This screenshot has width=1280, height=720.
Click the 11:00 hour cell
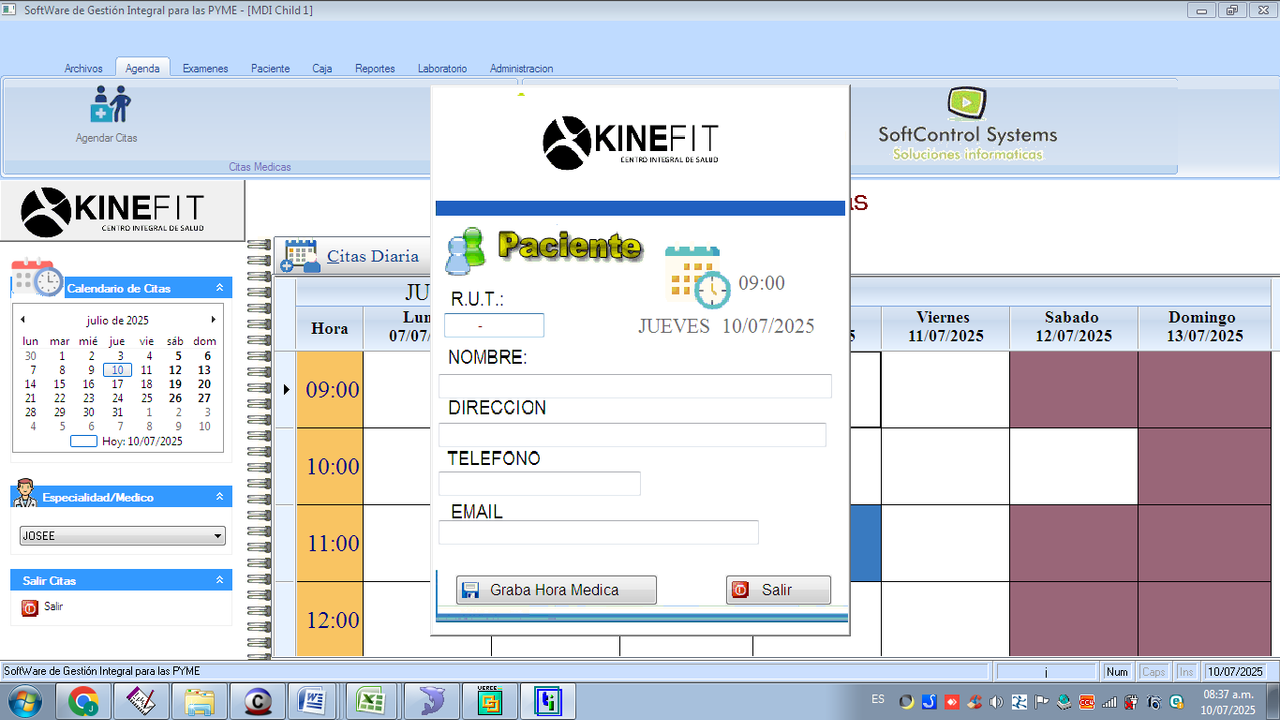click(330, 543)
